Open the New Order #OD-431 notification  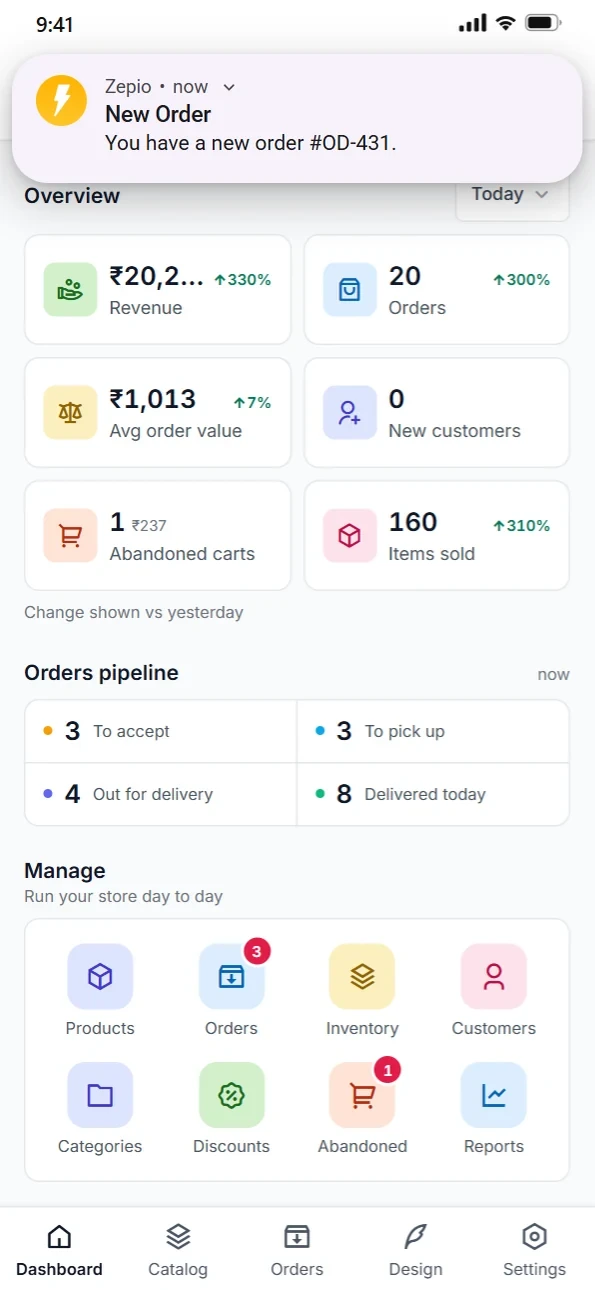[x=297, y=118]
